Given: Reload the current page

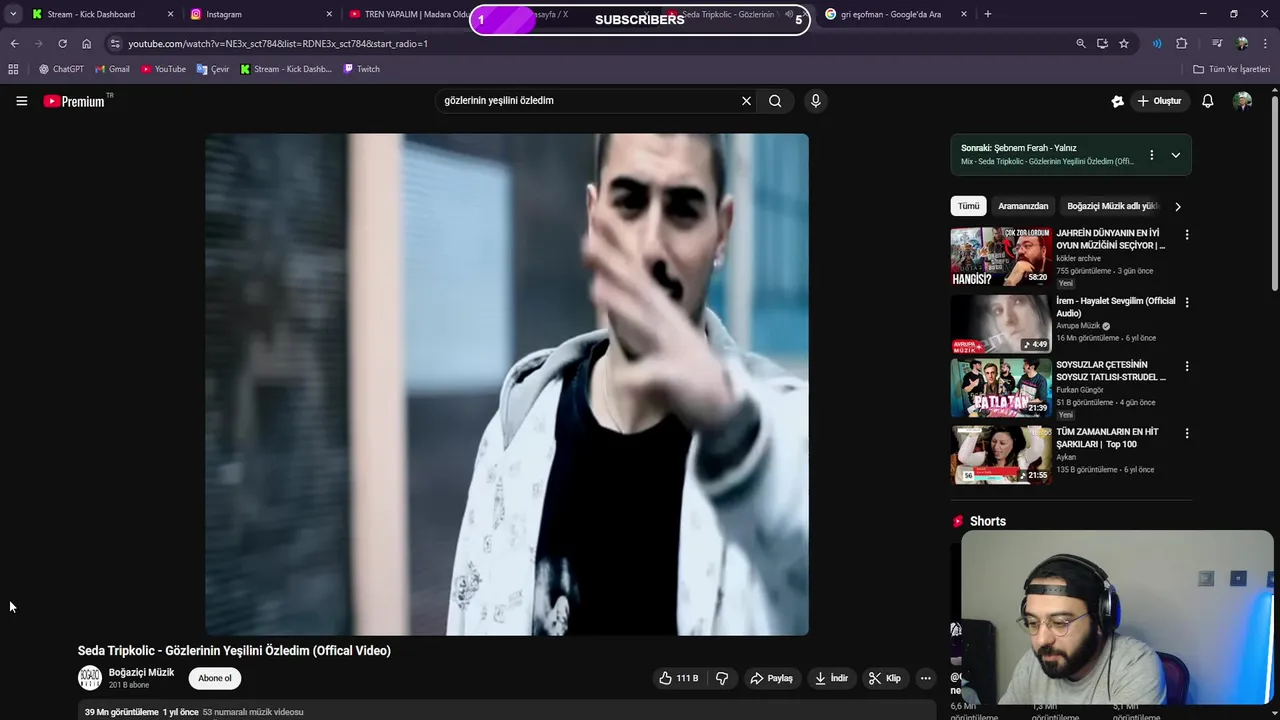Looking at the screenshot, I should (x=62, y=44).
